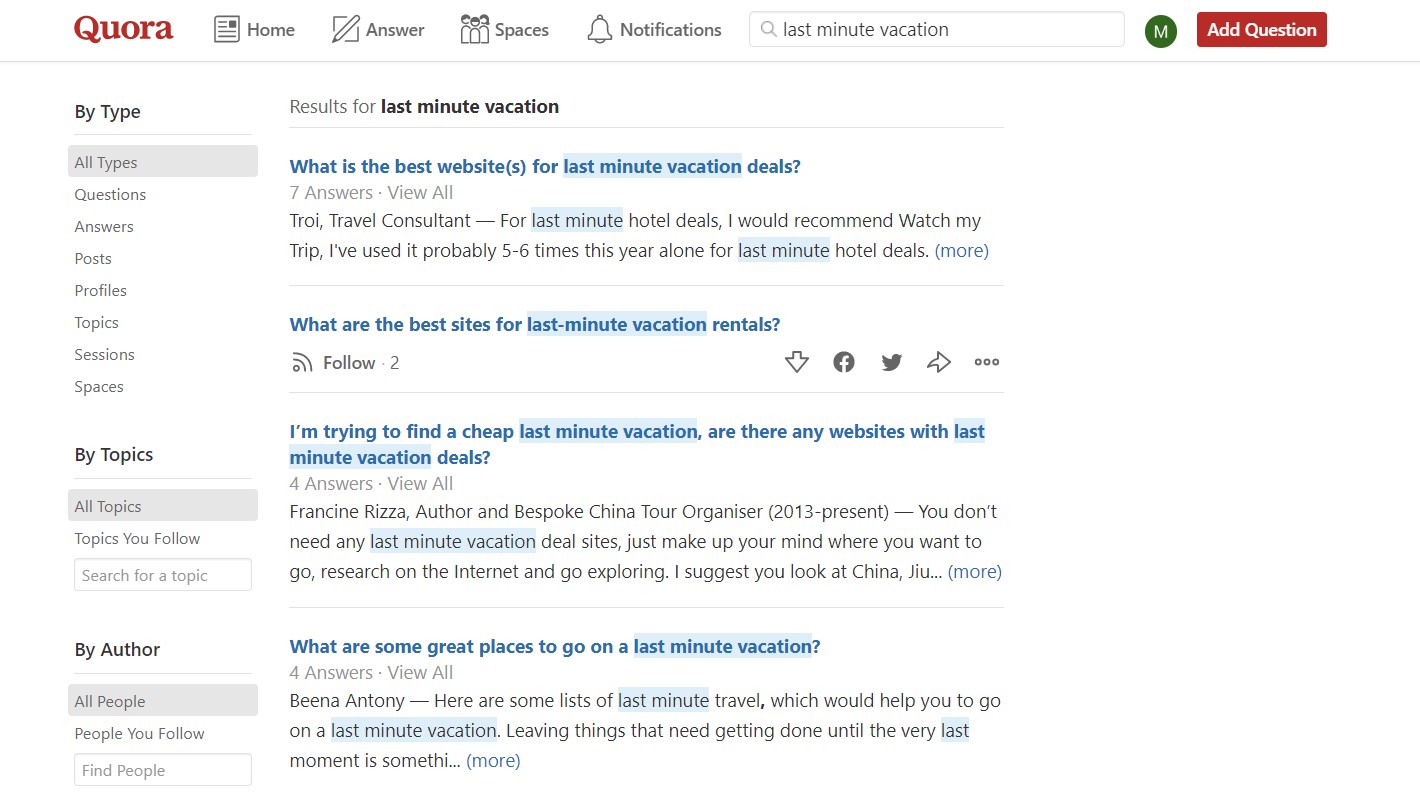Viewport: 1420px width, 794px height.
Task: Select the Sessions filter under By Type
Action: 104,354
